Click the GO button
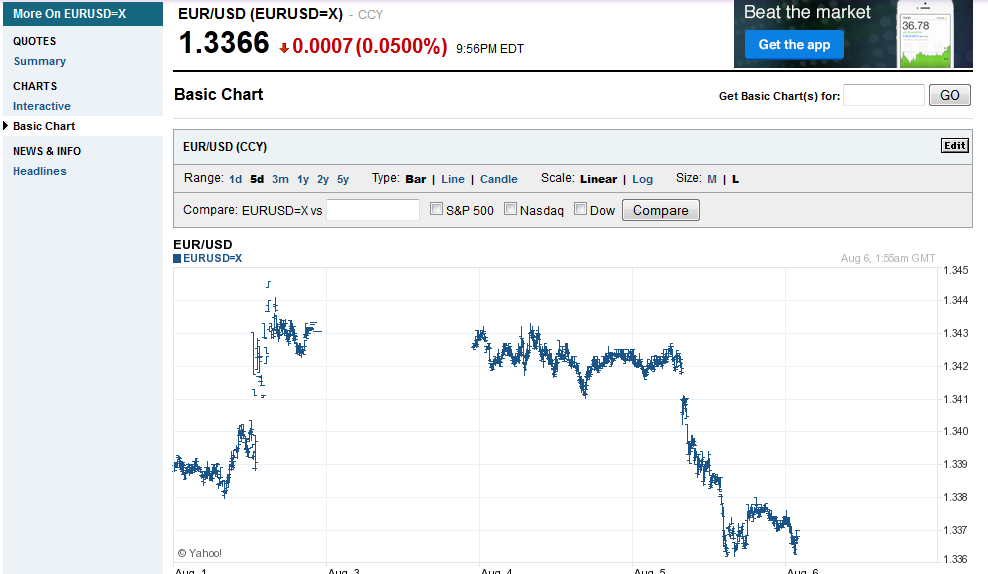The image size is (988, 574). click(x=950, y=95)
